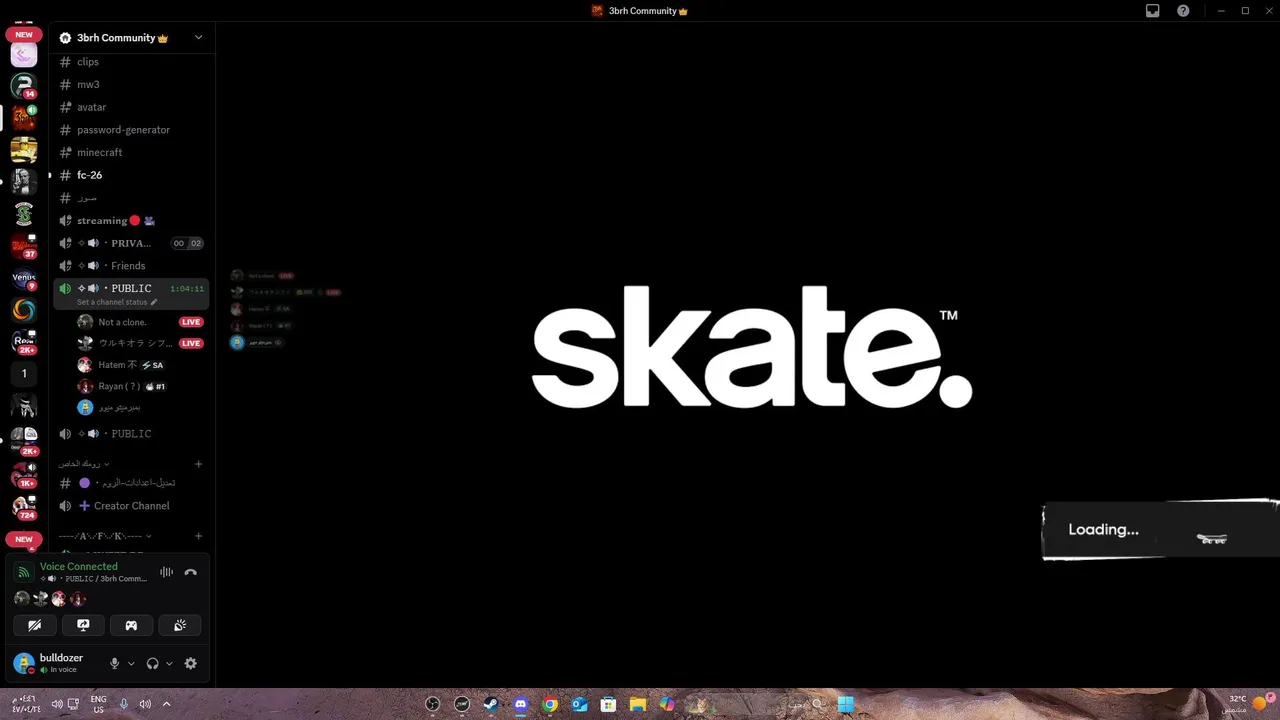Open Discord user settings gear
This screenshot has width=1280, height=720.
[x=190, y=663]
